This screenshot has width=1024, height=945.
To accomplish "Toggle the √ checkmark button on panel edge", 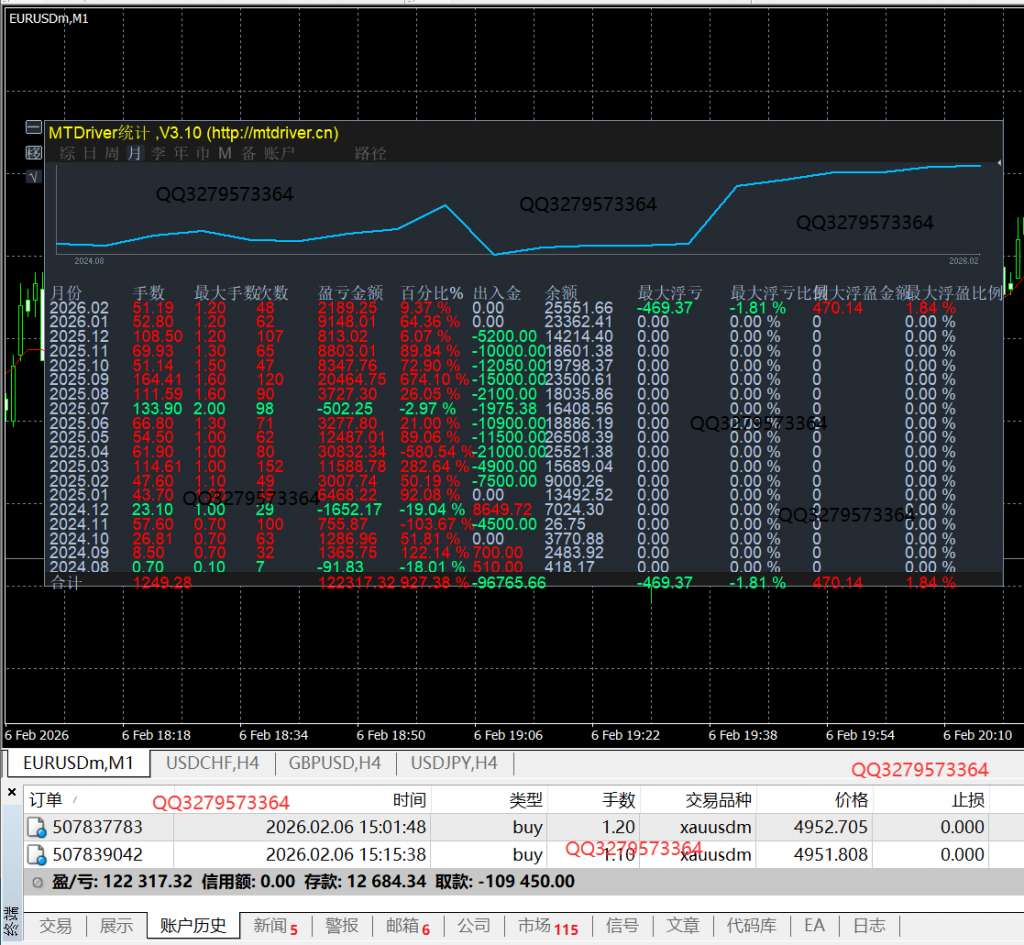I will pos(34,177).
